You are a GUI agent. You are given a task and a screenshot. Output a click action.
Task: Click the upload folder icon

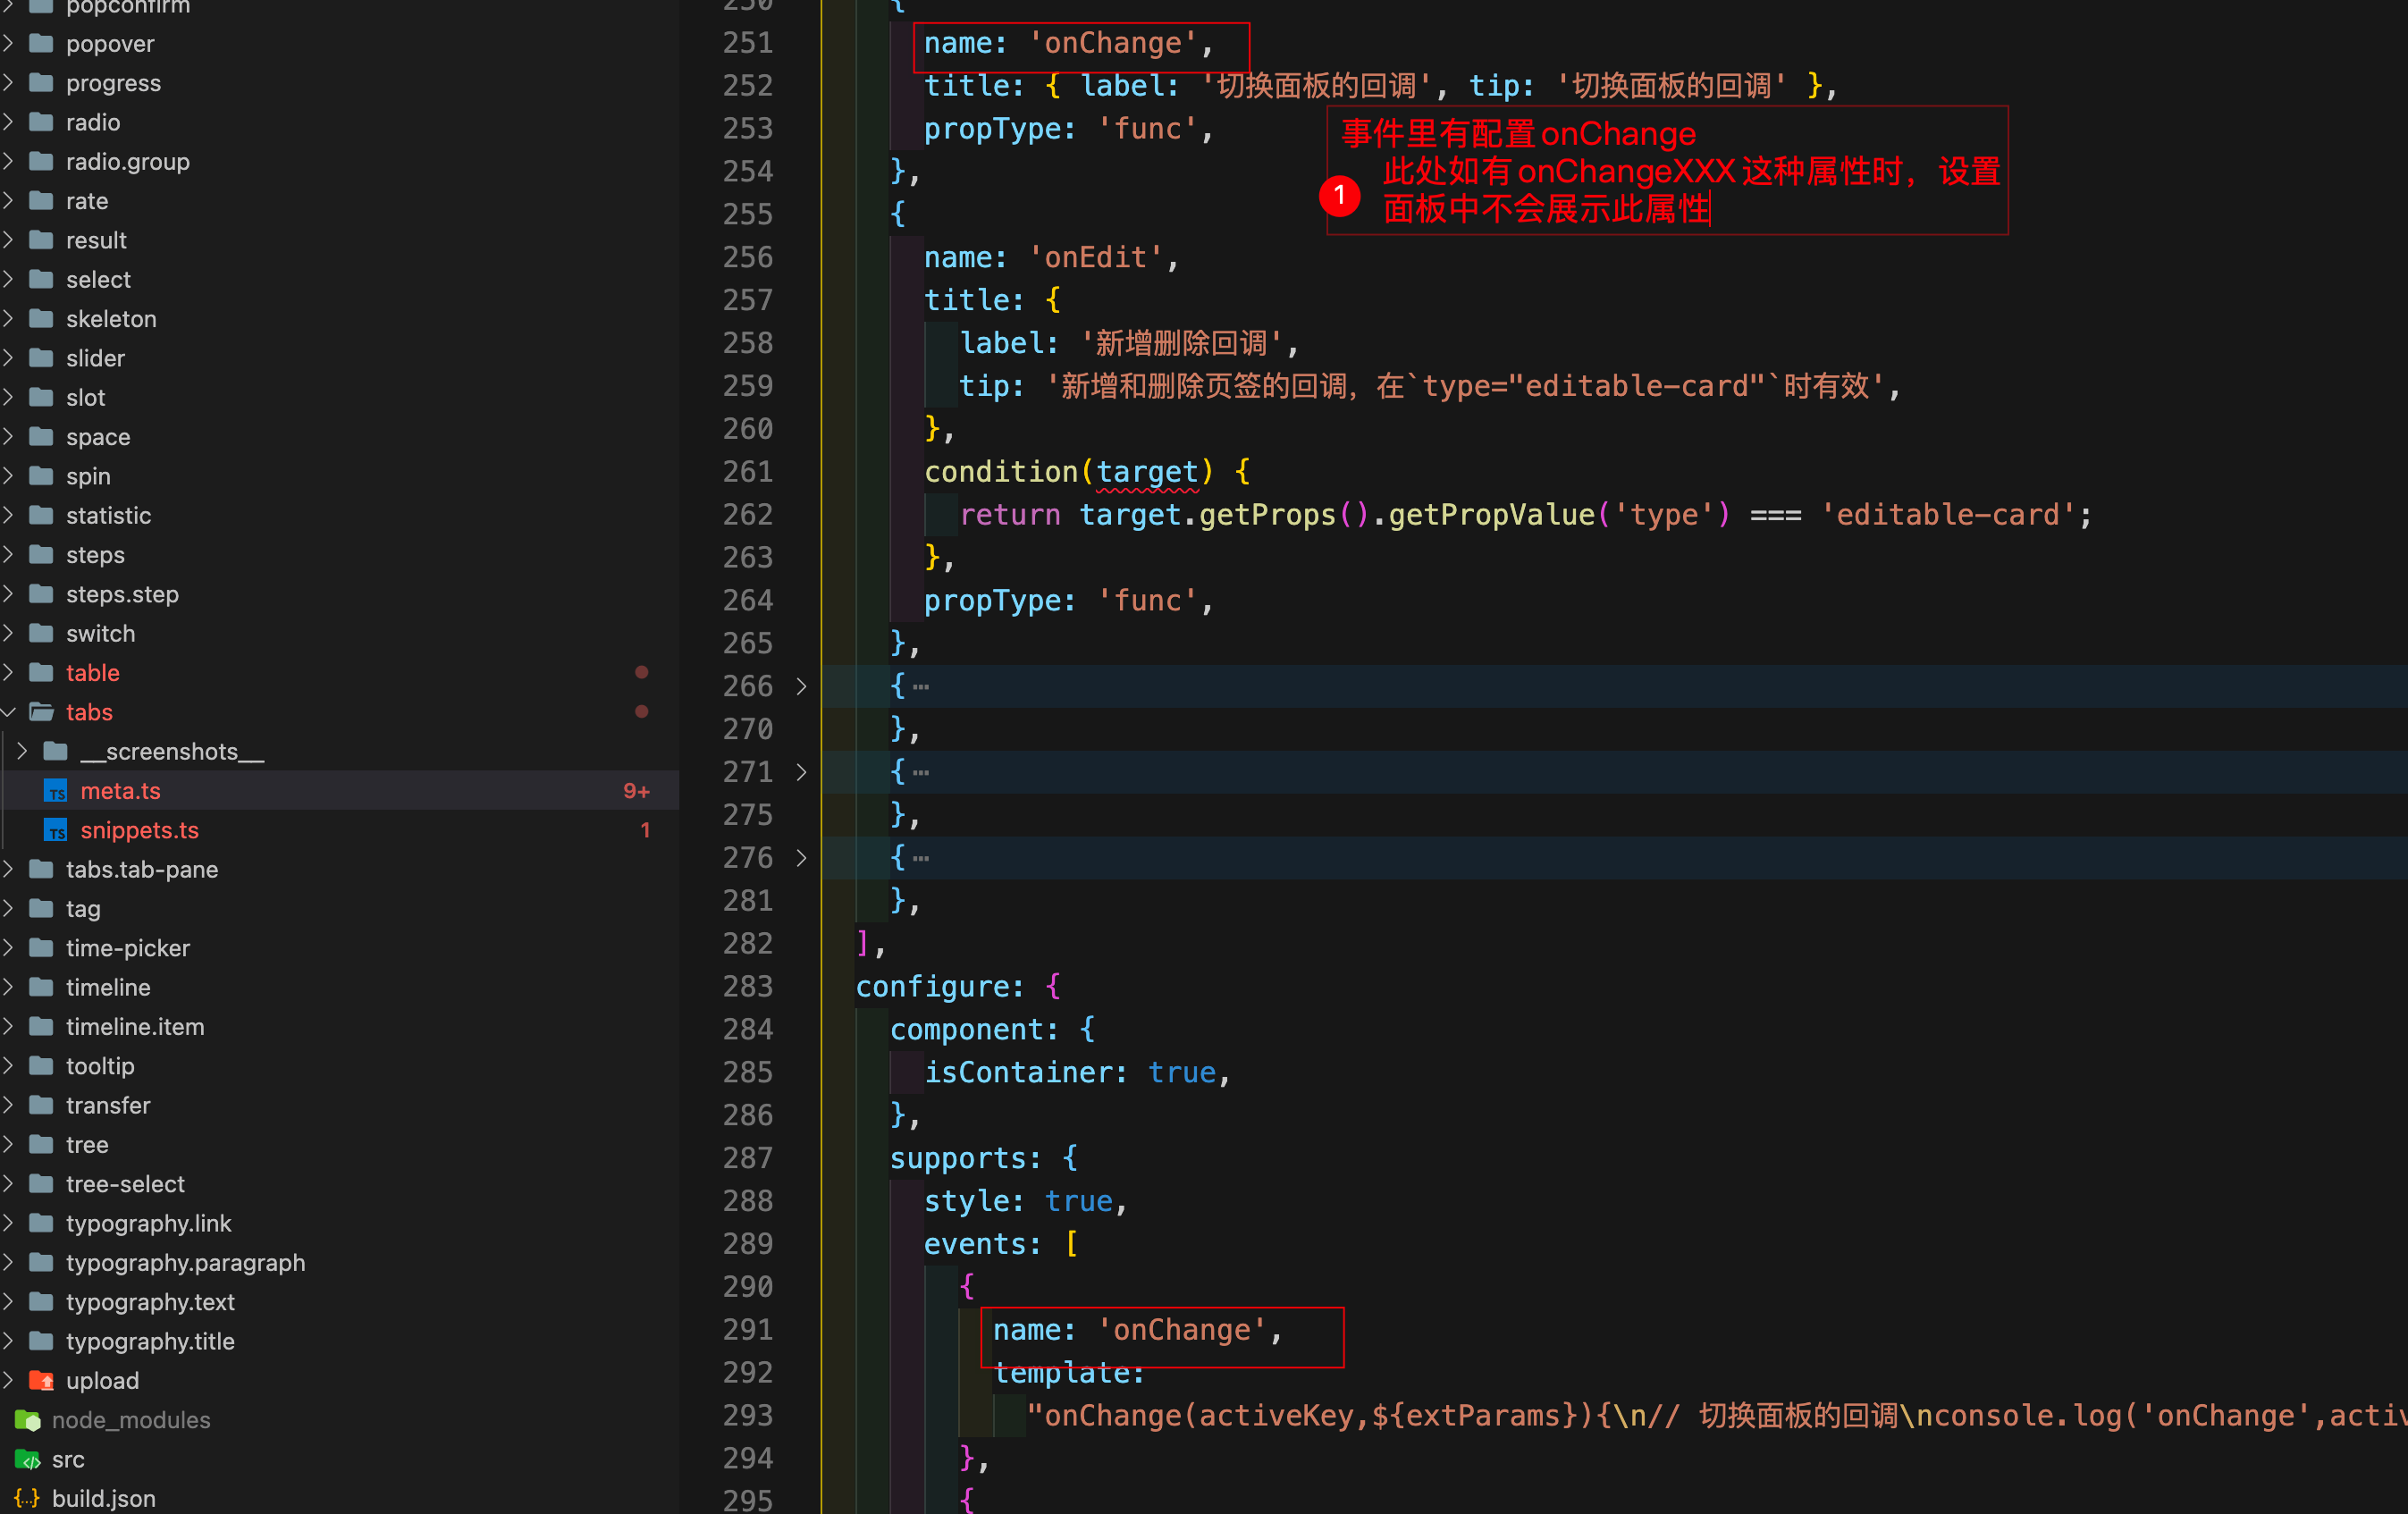(42, 1380)
